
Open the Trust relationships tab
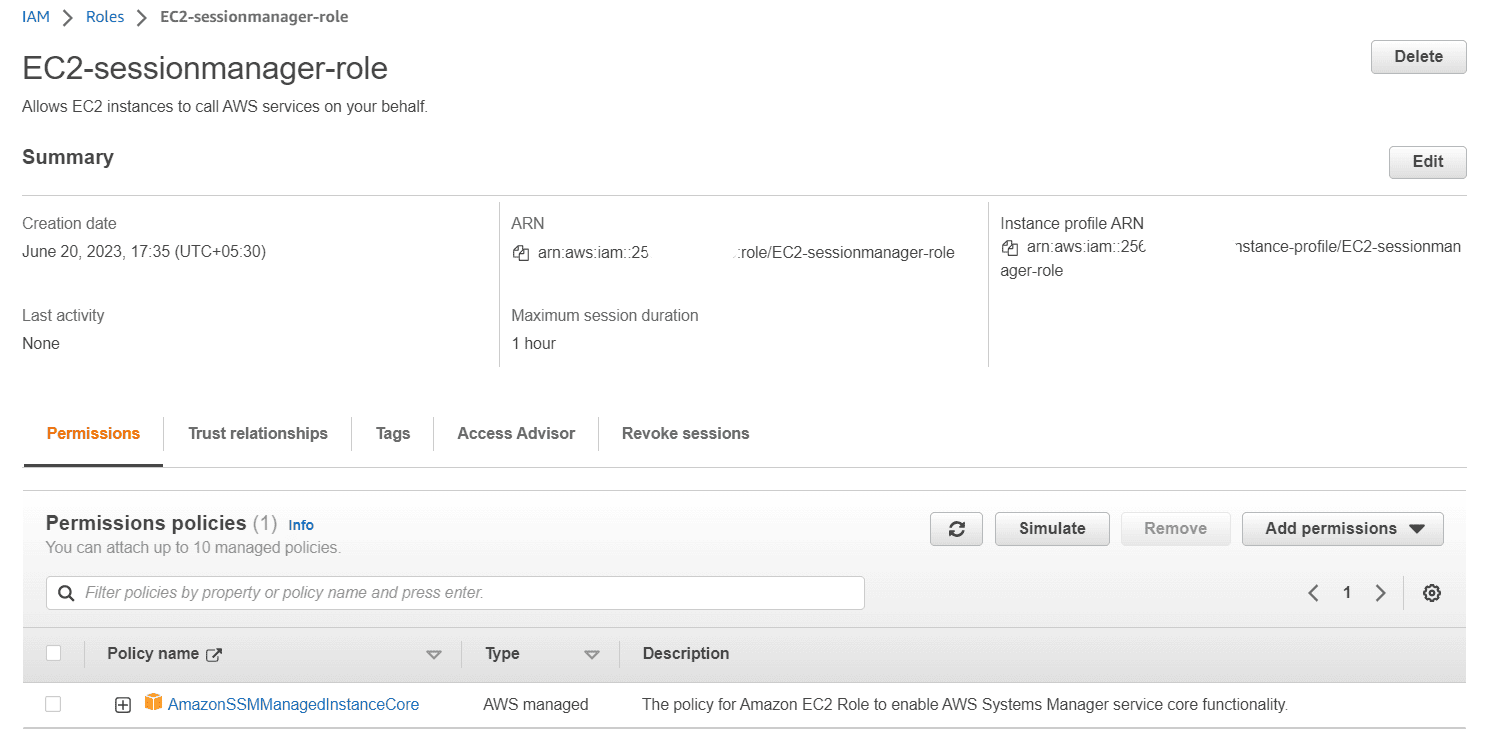[258, 433]
